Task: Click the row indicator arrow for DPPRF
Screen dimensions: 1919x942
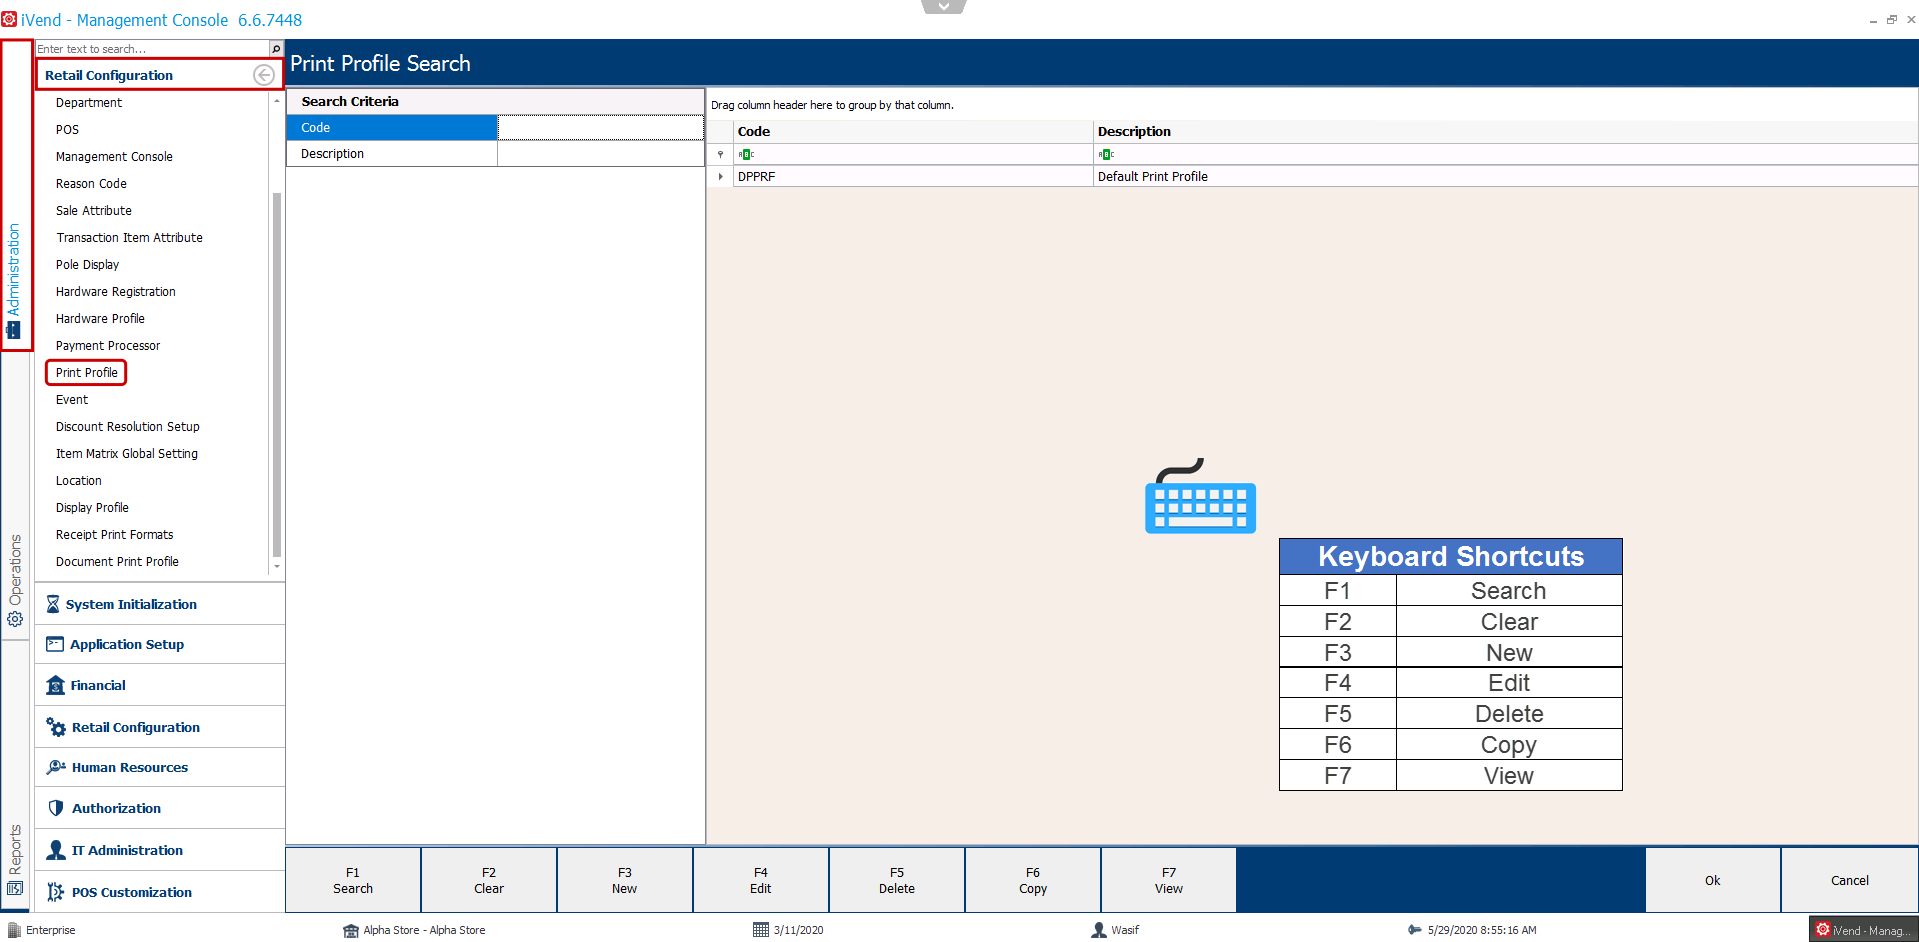Action: pos(720,176)
